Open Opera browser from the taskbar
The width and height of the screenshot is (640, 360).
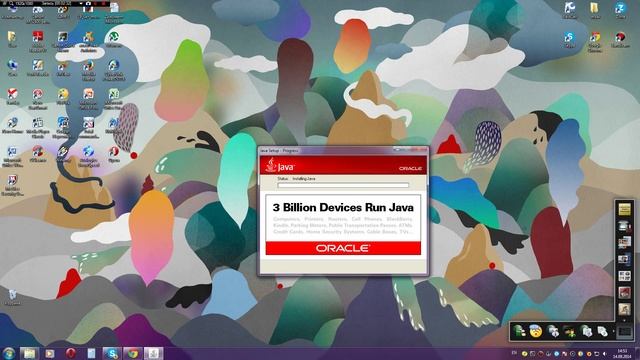click(x=71, y=353)
